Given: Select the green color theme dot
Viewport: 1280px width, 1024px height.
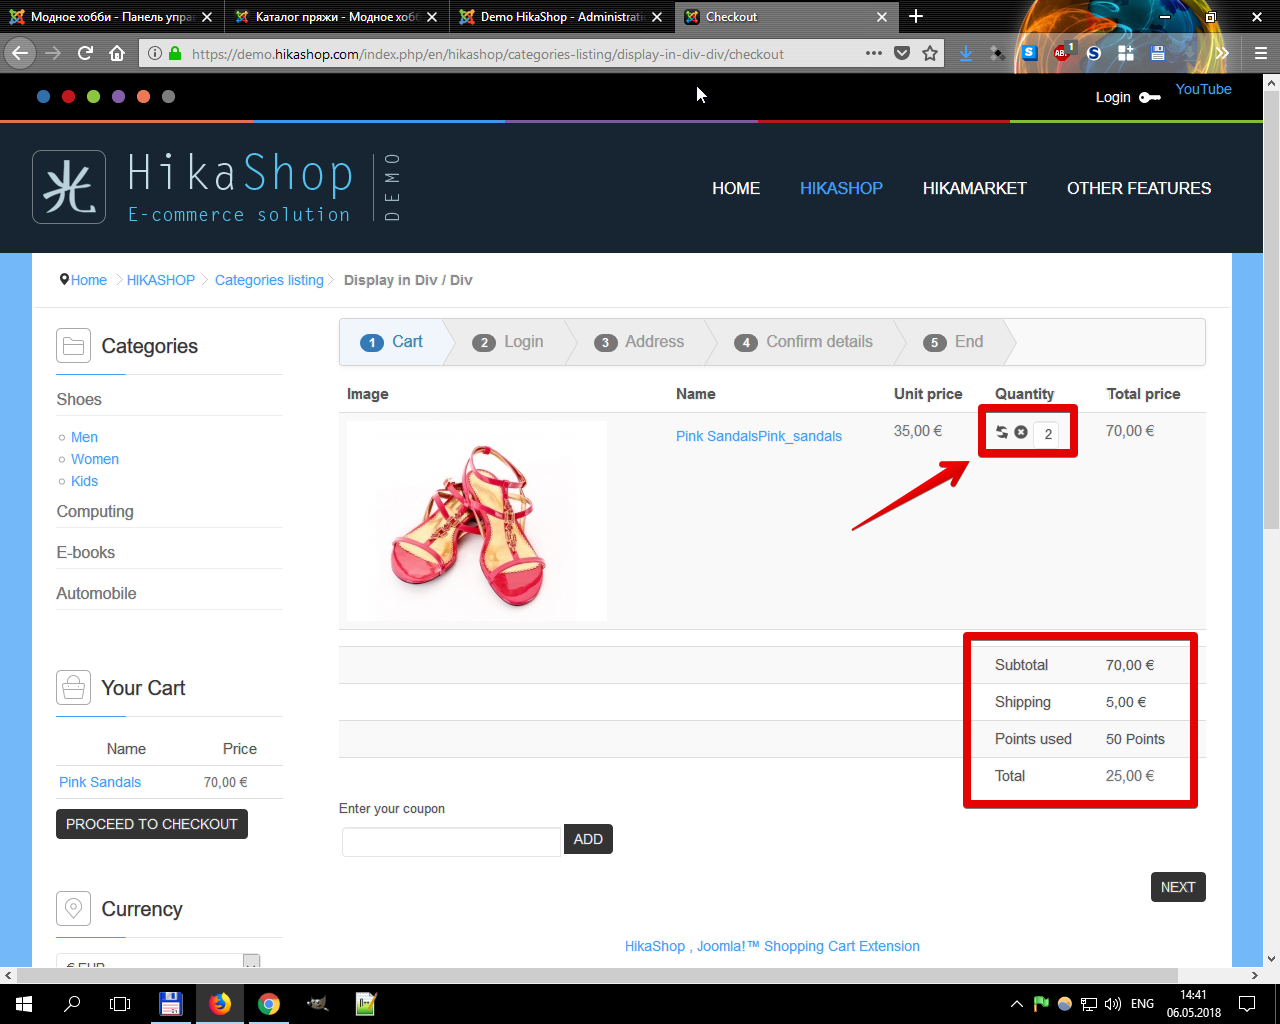Looking at the screenshot, I should pyautogui.click(x=93, y=96).
